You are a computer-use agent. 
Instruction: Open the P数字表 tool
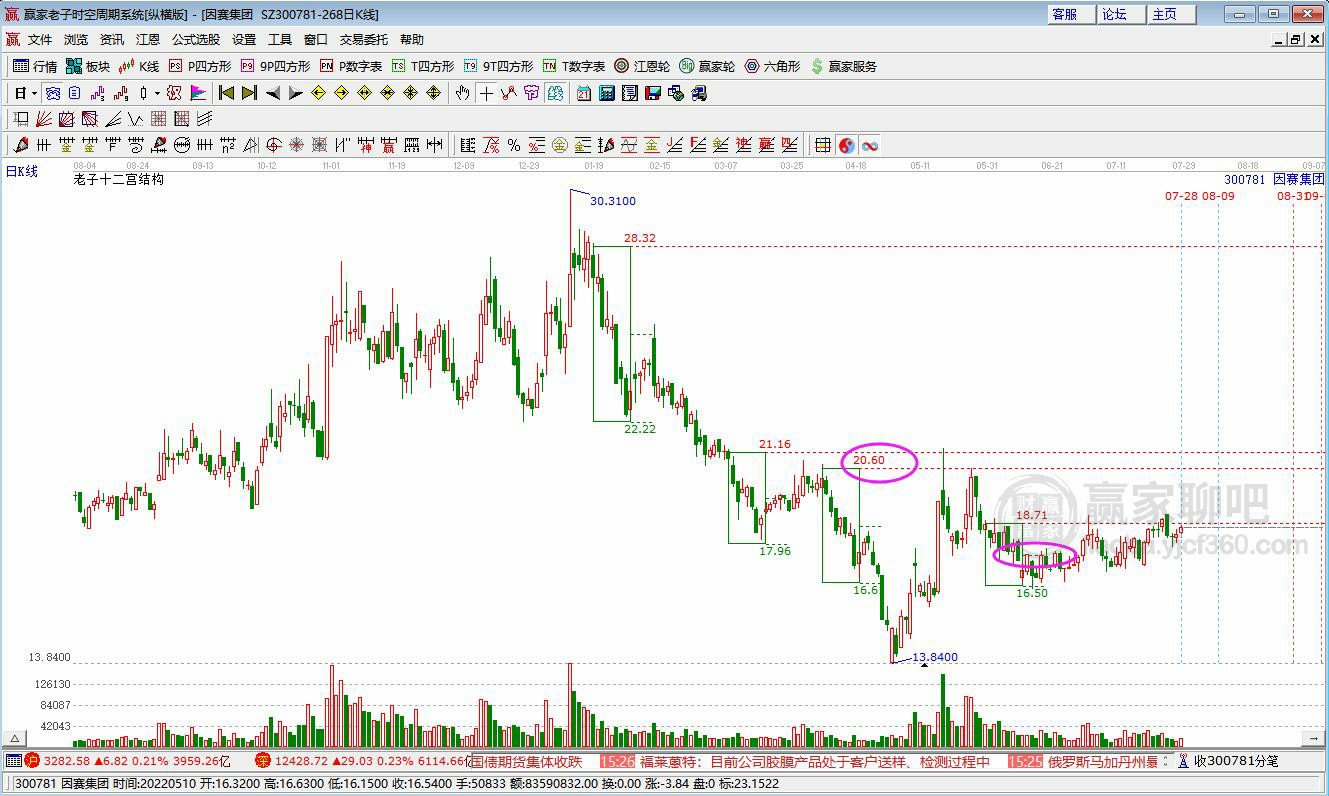pos(351,66)
